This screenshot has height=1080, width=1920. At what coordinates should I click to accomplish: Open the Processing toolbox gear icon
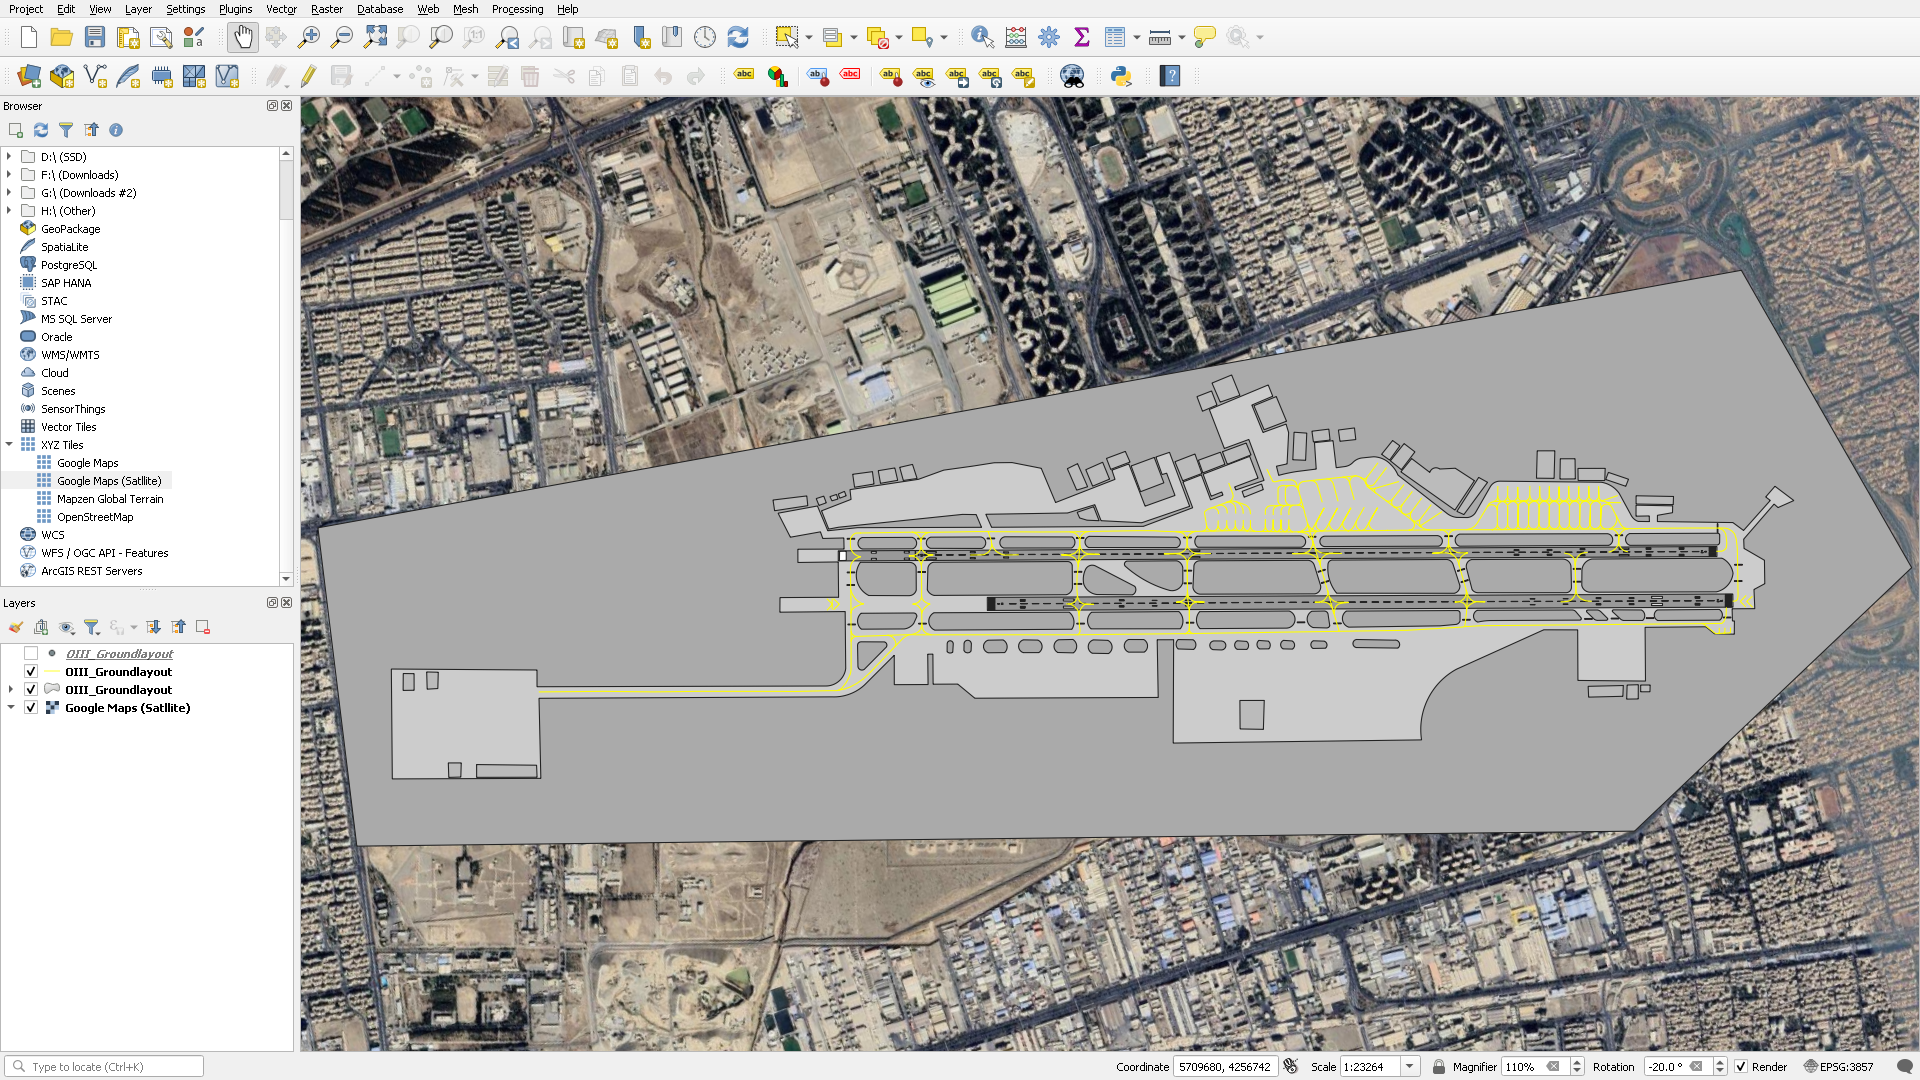click(1049, 38)
